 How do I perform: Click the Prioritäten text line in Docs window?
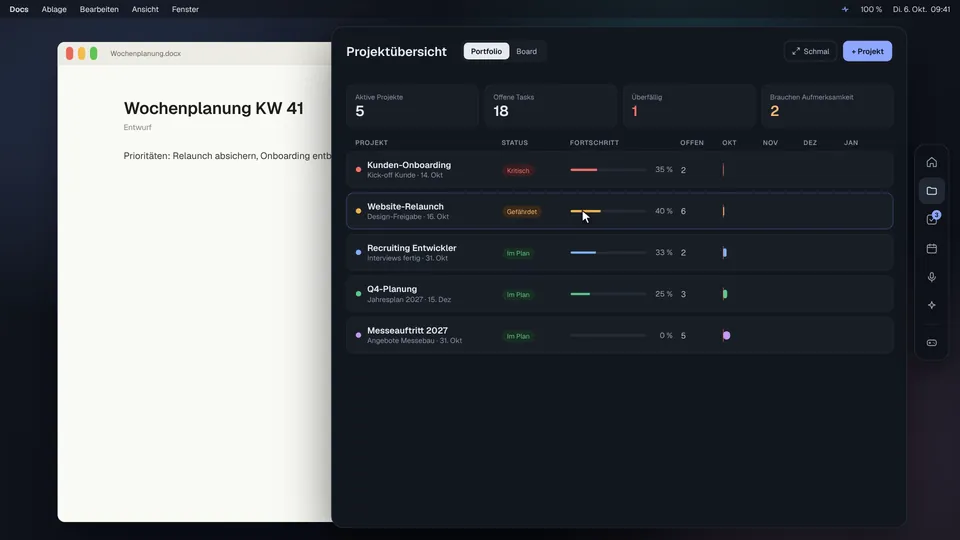(x=227, y=156)
